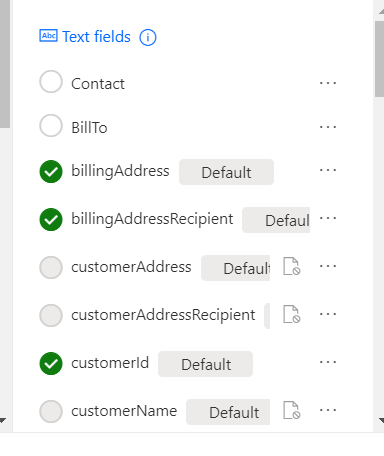Uncheck the billingAddress green checkmark
Screen dimensions: 384x456
51,172
